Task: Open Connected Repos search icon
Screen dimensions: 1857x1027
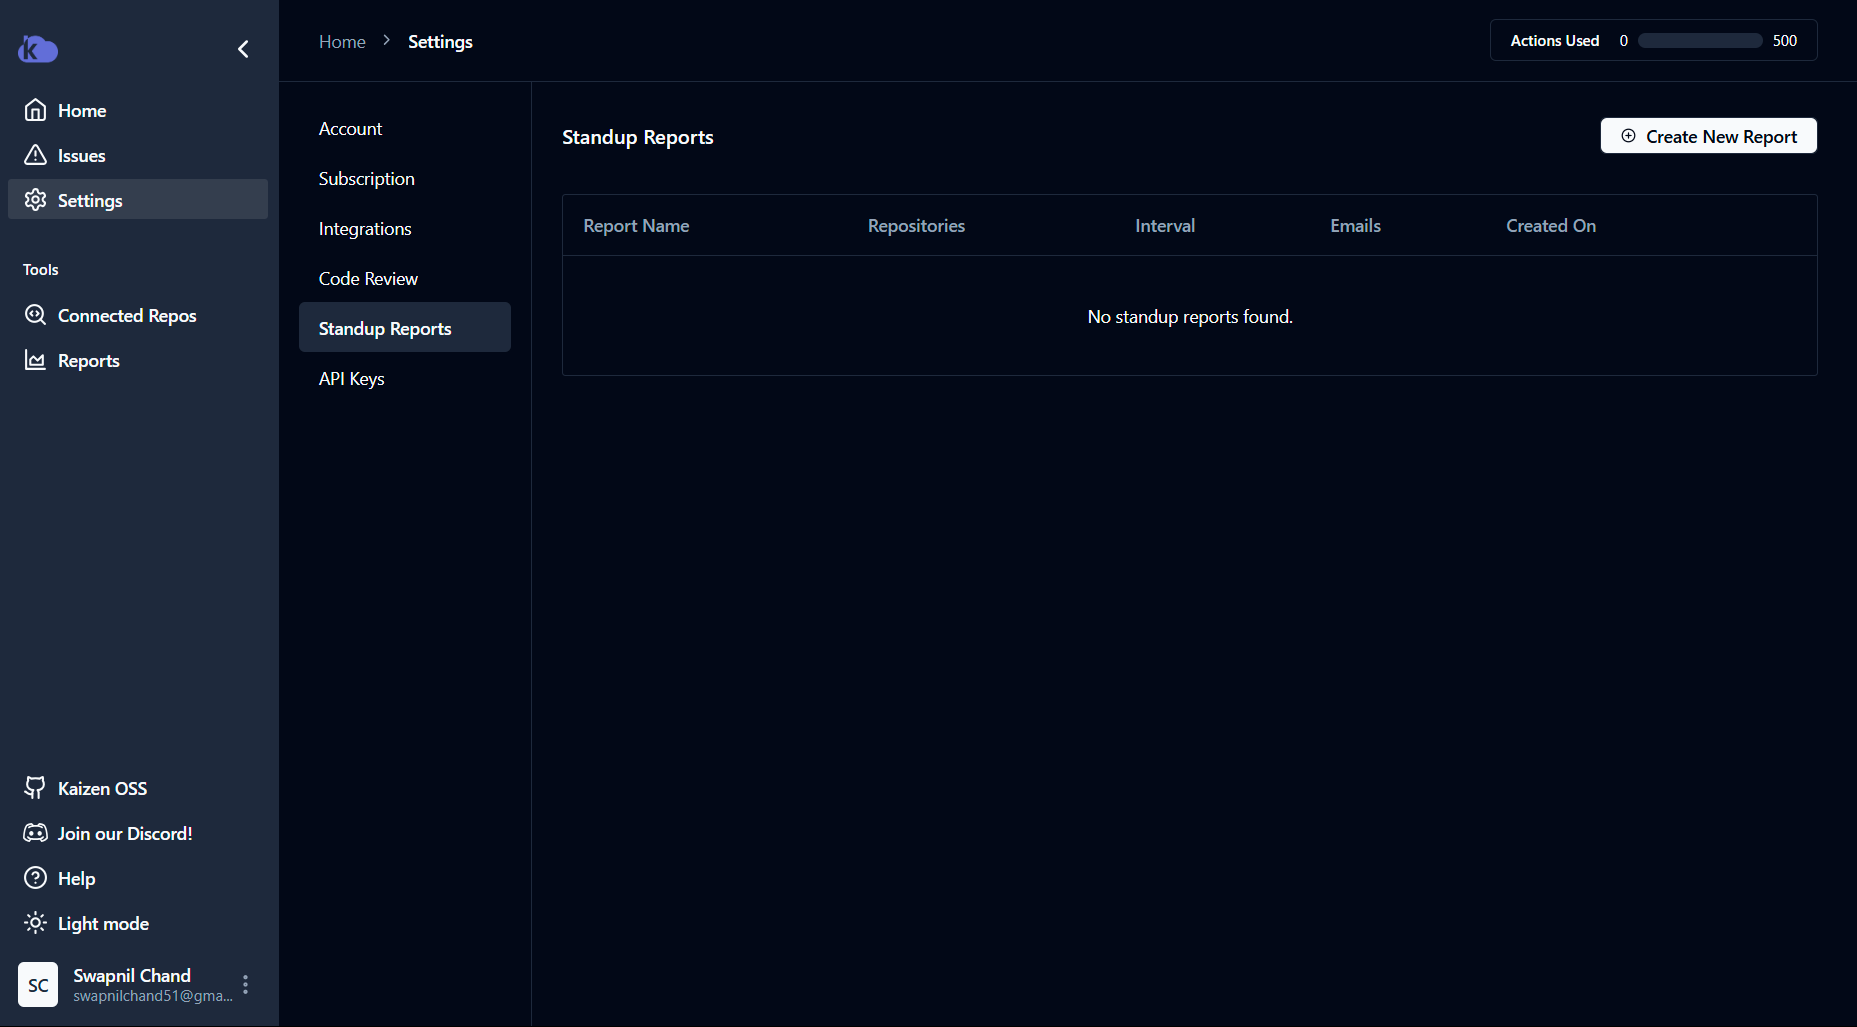Action: pos(35,315)
